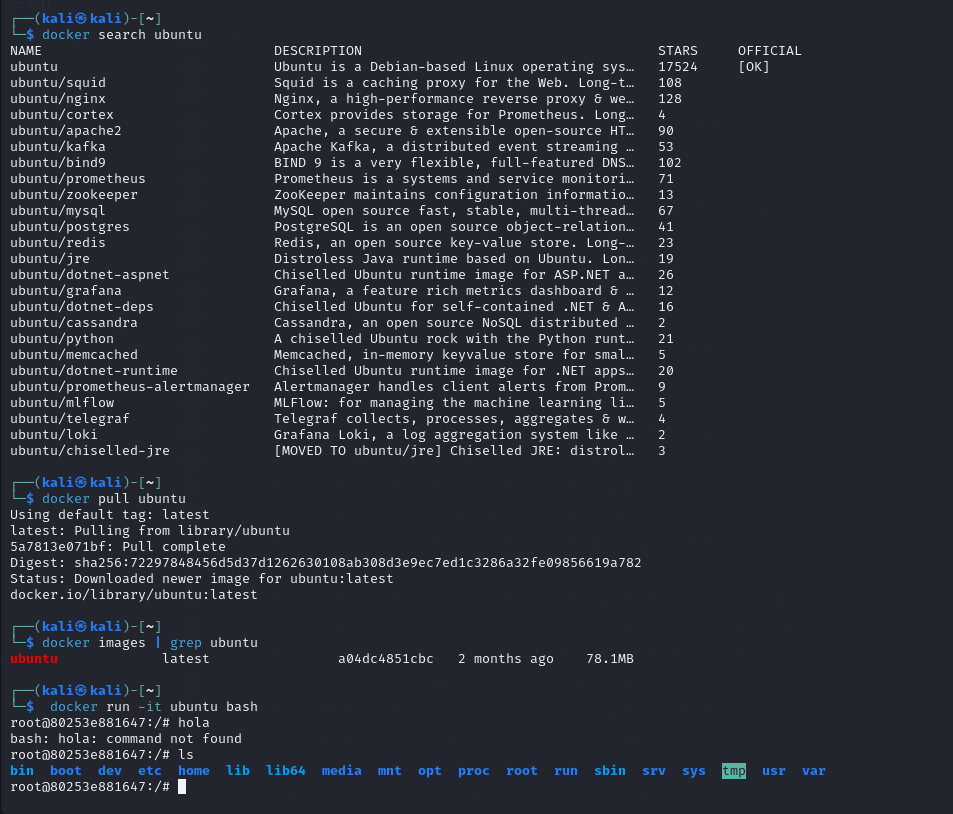Click the image ID a04dc4851cbc

[x=385, y=659]
